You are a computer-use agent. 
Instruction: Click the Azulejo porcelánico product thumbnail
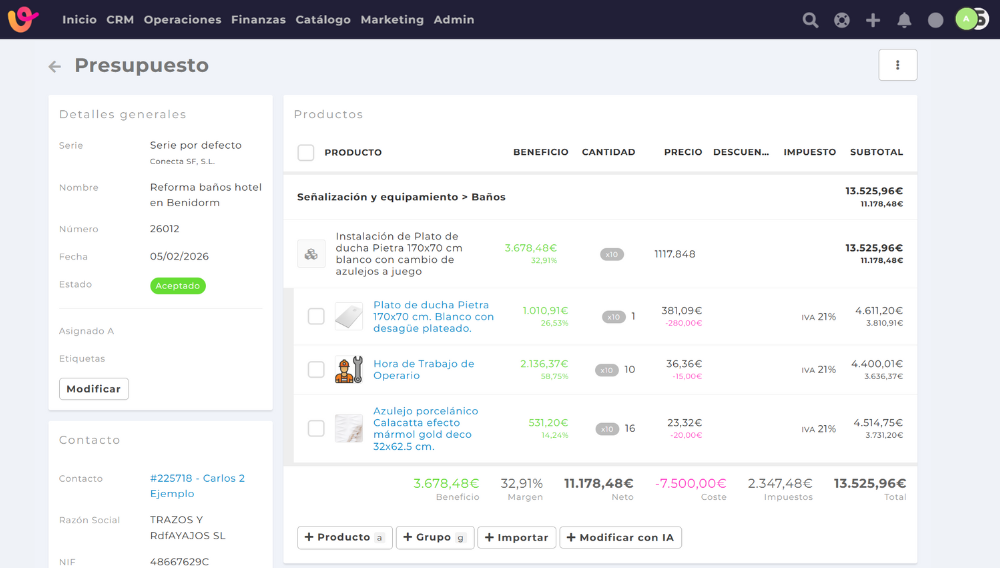click(x=349, y=428)
